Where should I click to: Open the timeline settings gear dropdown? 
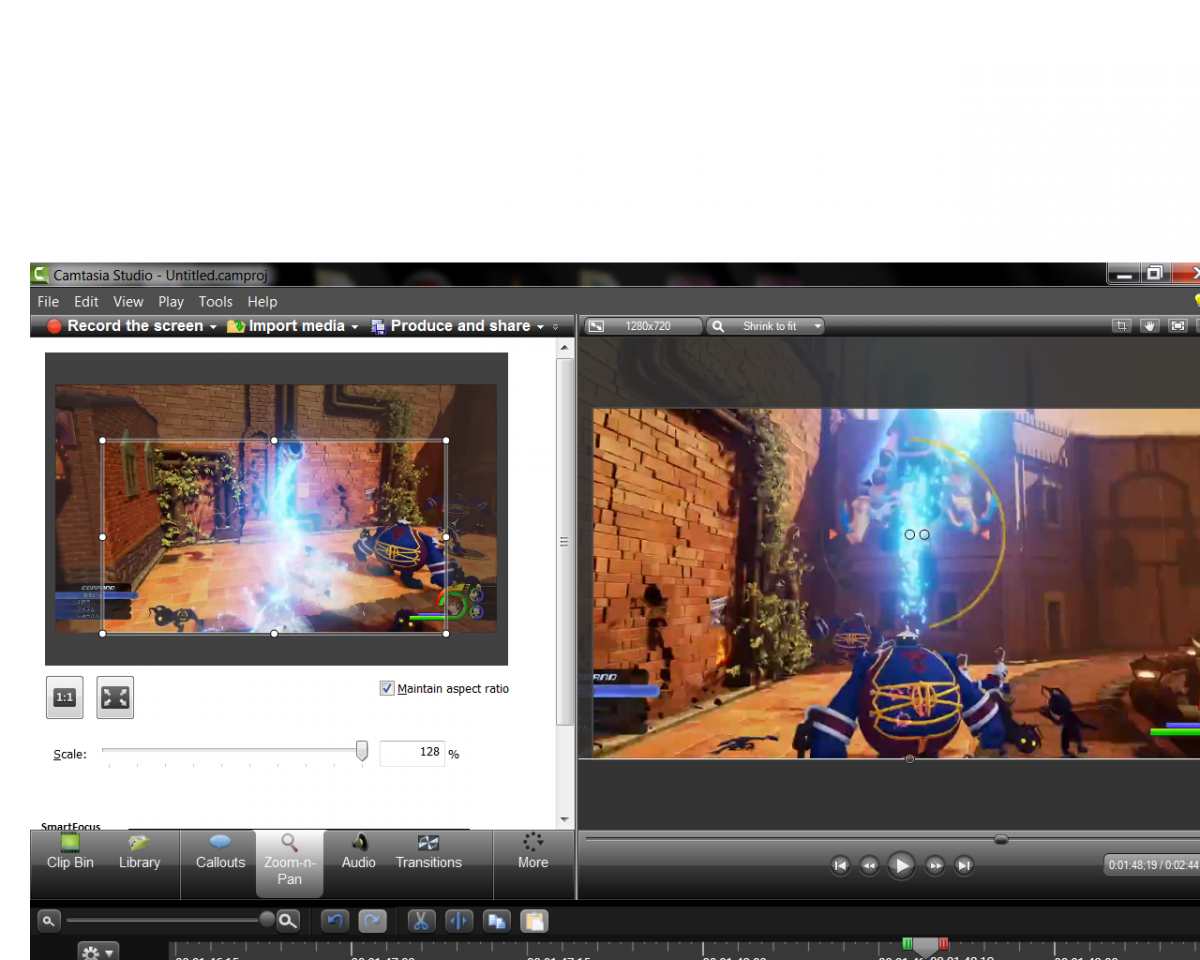click(98, 952)
